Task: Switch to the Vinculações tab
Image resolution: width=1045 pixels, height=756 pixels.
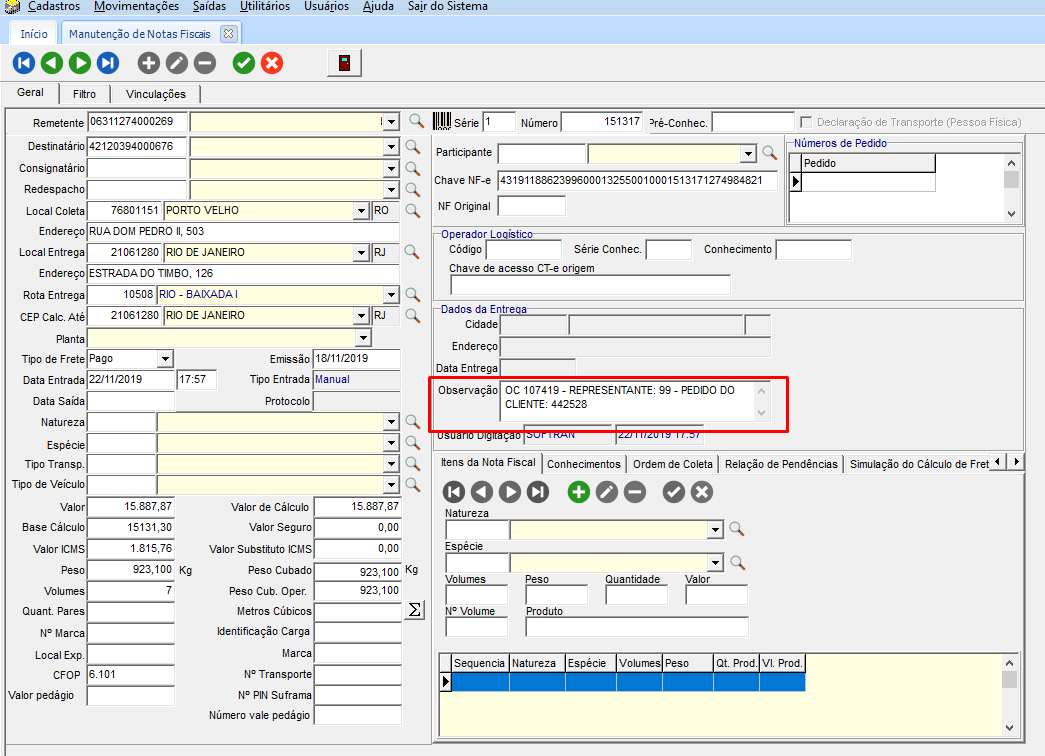Action: coord(155,94)
